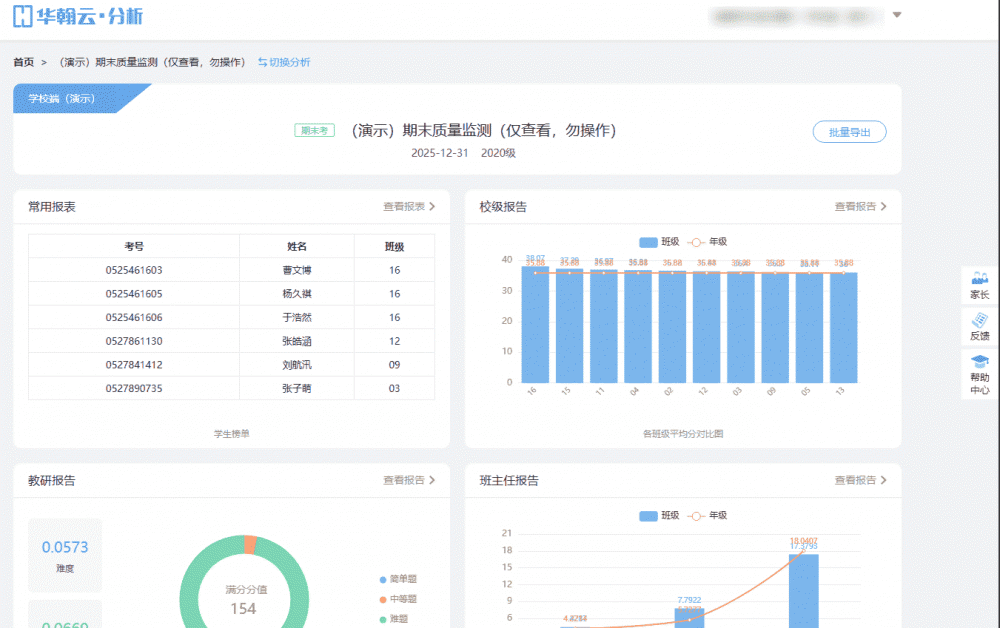Go to 首页 breadcrumb
This screenshot has width=1000, height=628.
(23, 62)
